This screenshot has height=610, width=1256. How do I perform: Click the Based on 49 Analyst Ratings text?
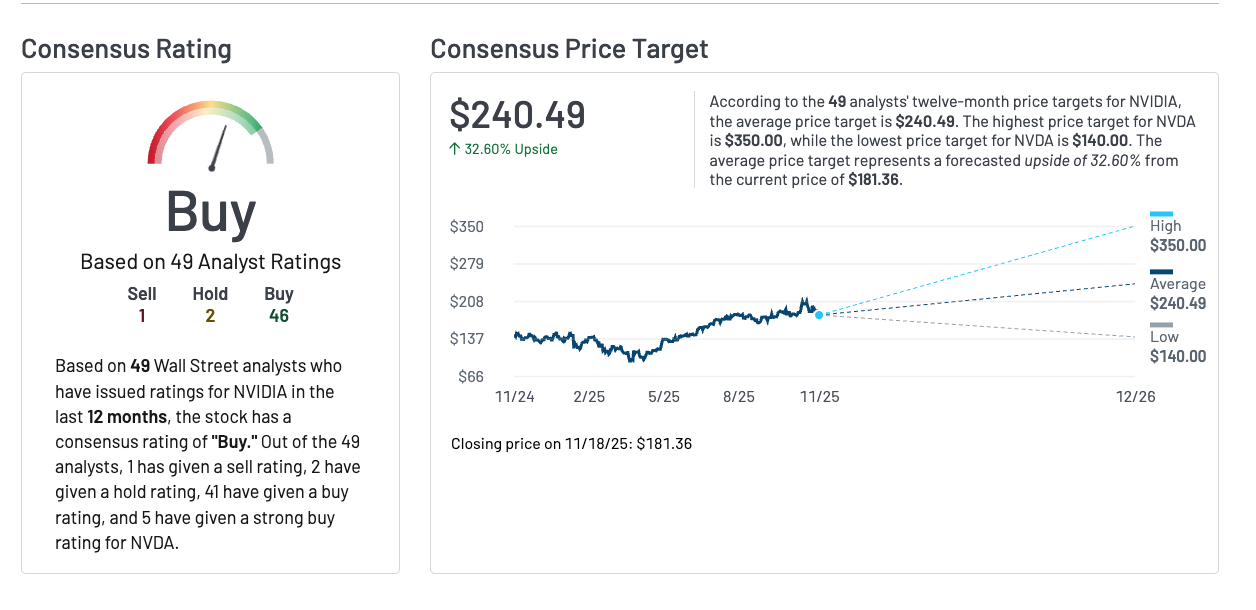pyautogui.click(x=211, y=262)
